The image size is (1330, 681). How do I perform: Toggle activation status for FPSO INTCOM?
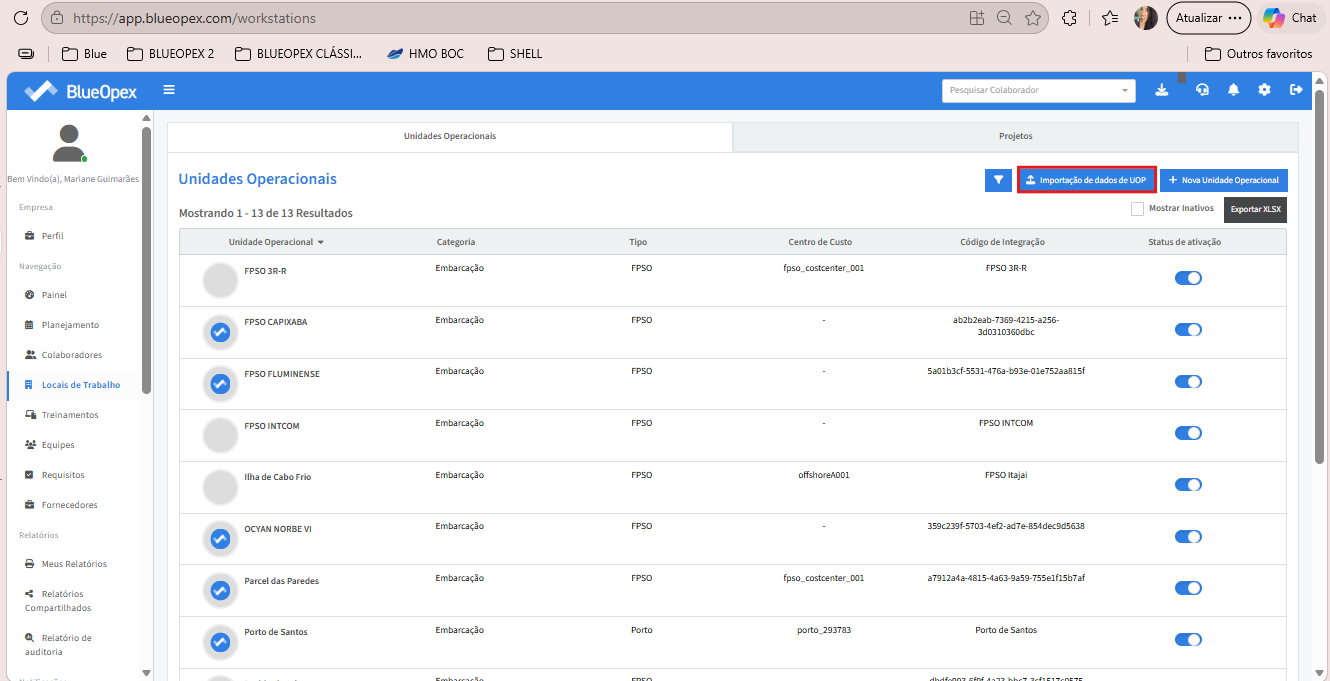[1188, 433]
